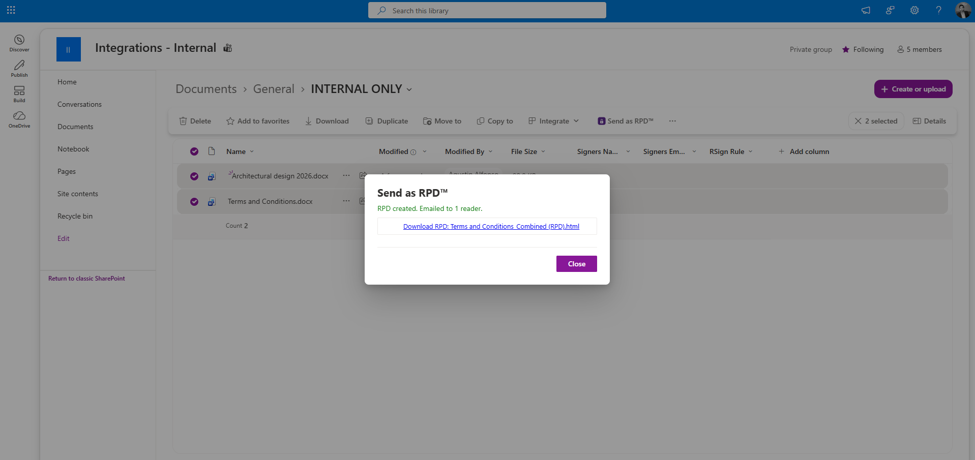The image size is (975, 460).
Task: Click Copy to in the command bar
Action: (x=495, y=121)
